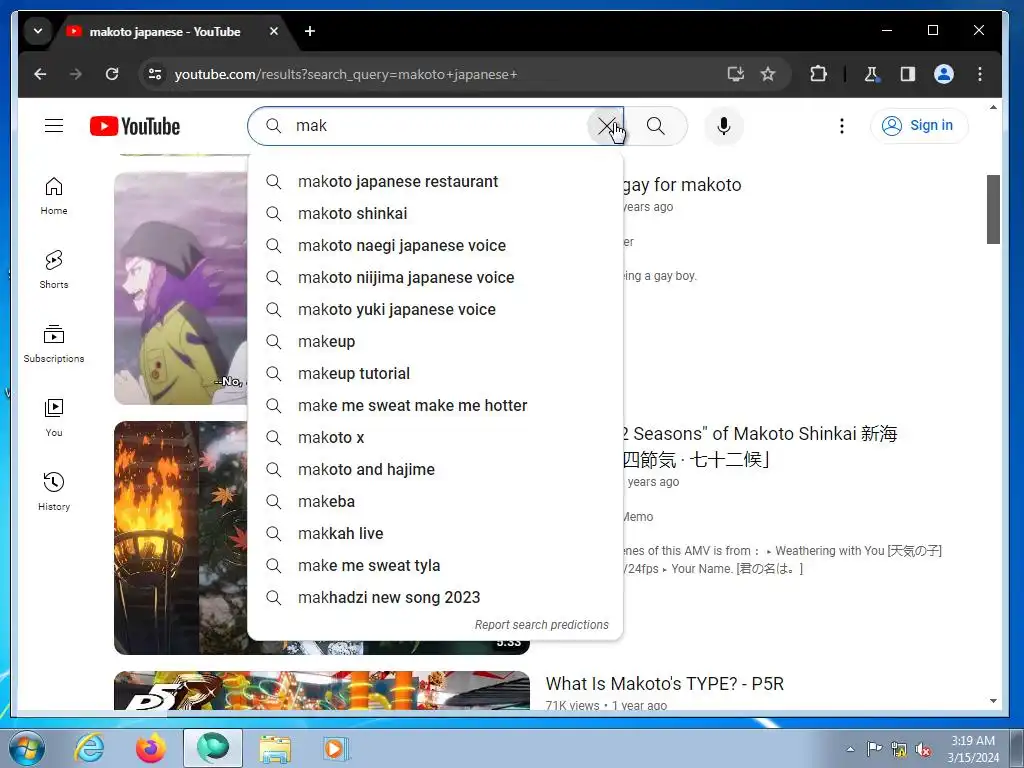Choose suggestion make me sweat make me hotter

435,406
